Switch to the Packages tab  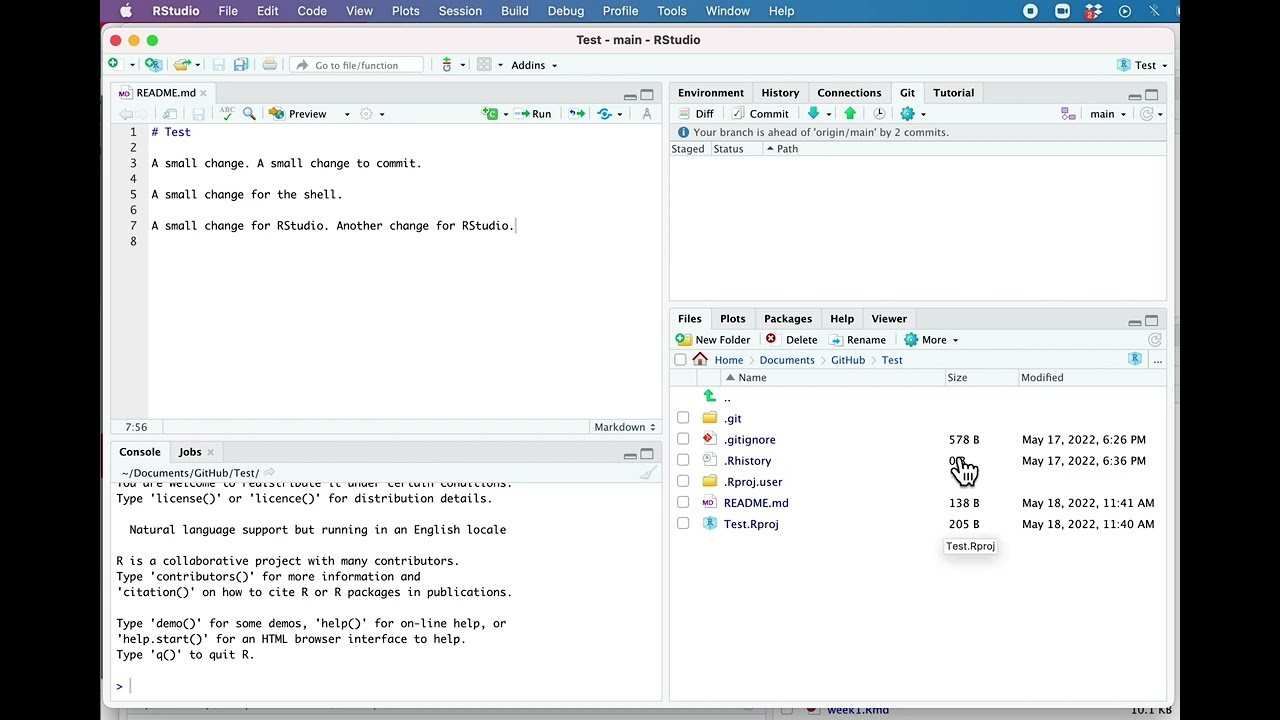[788, 319]
